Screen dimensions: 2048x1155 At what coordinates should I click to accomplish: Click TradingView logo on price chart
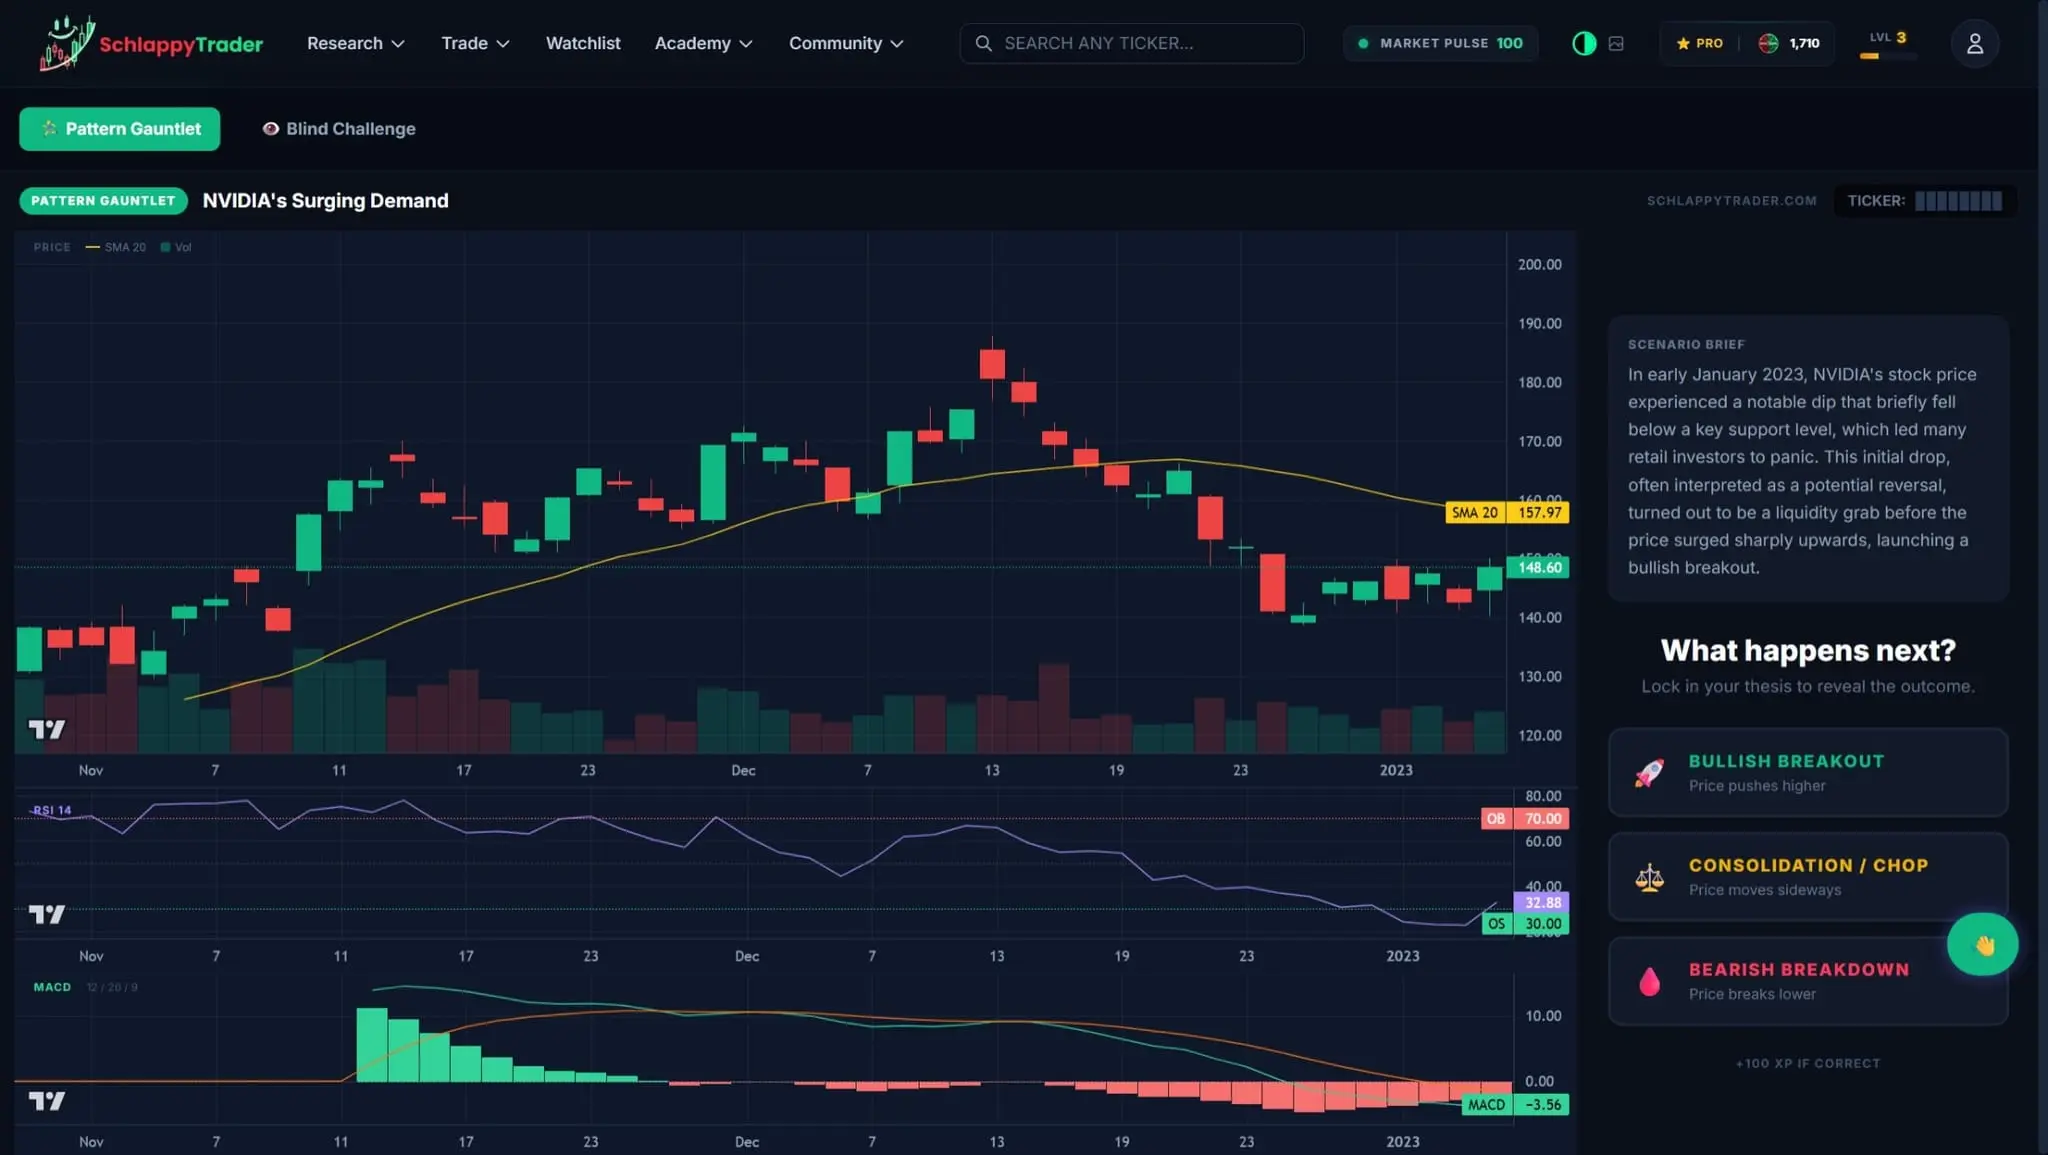point(46,729)
